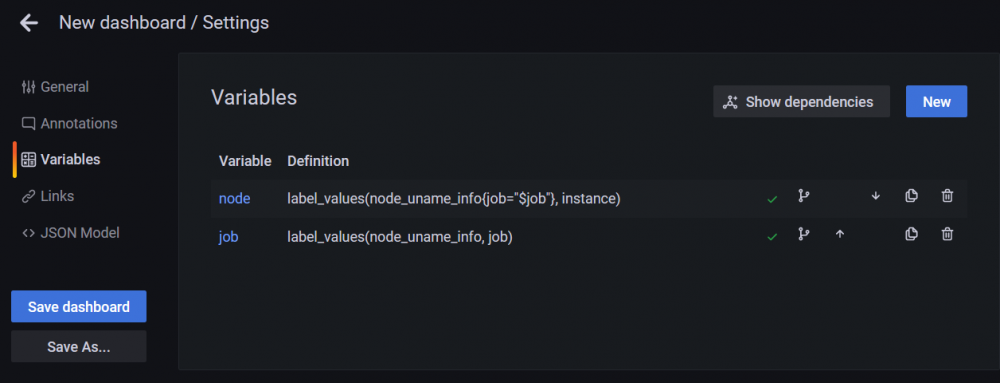Screen dimensions: 1000x383
Task: Show variable dependencies graph
Action: [x=801, y=101]
